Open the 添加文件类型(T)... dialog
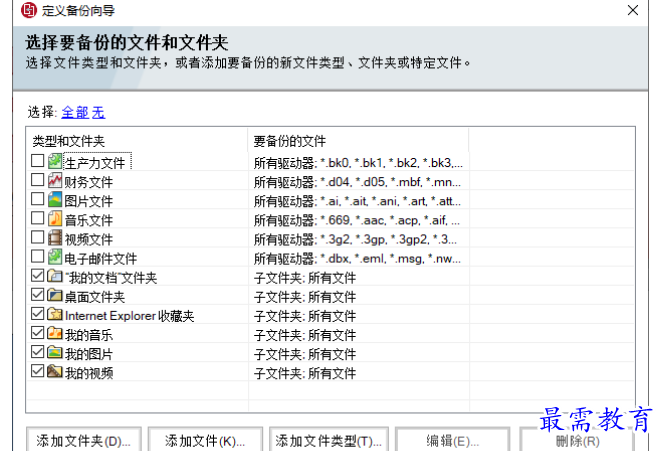This screenshot has height=451, width=661. pyautogui.click(x=328, y=441)
